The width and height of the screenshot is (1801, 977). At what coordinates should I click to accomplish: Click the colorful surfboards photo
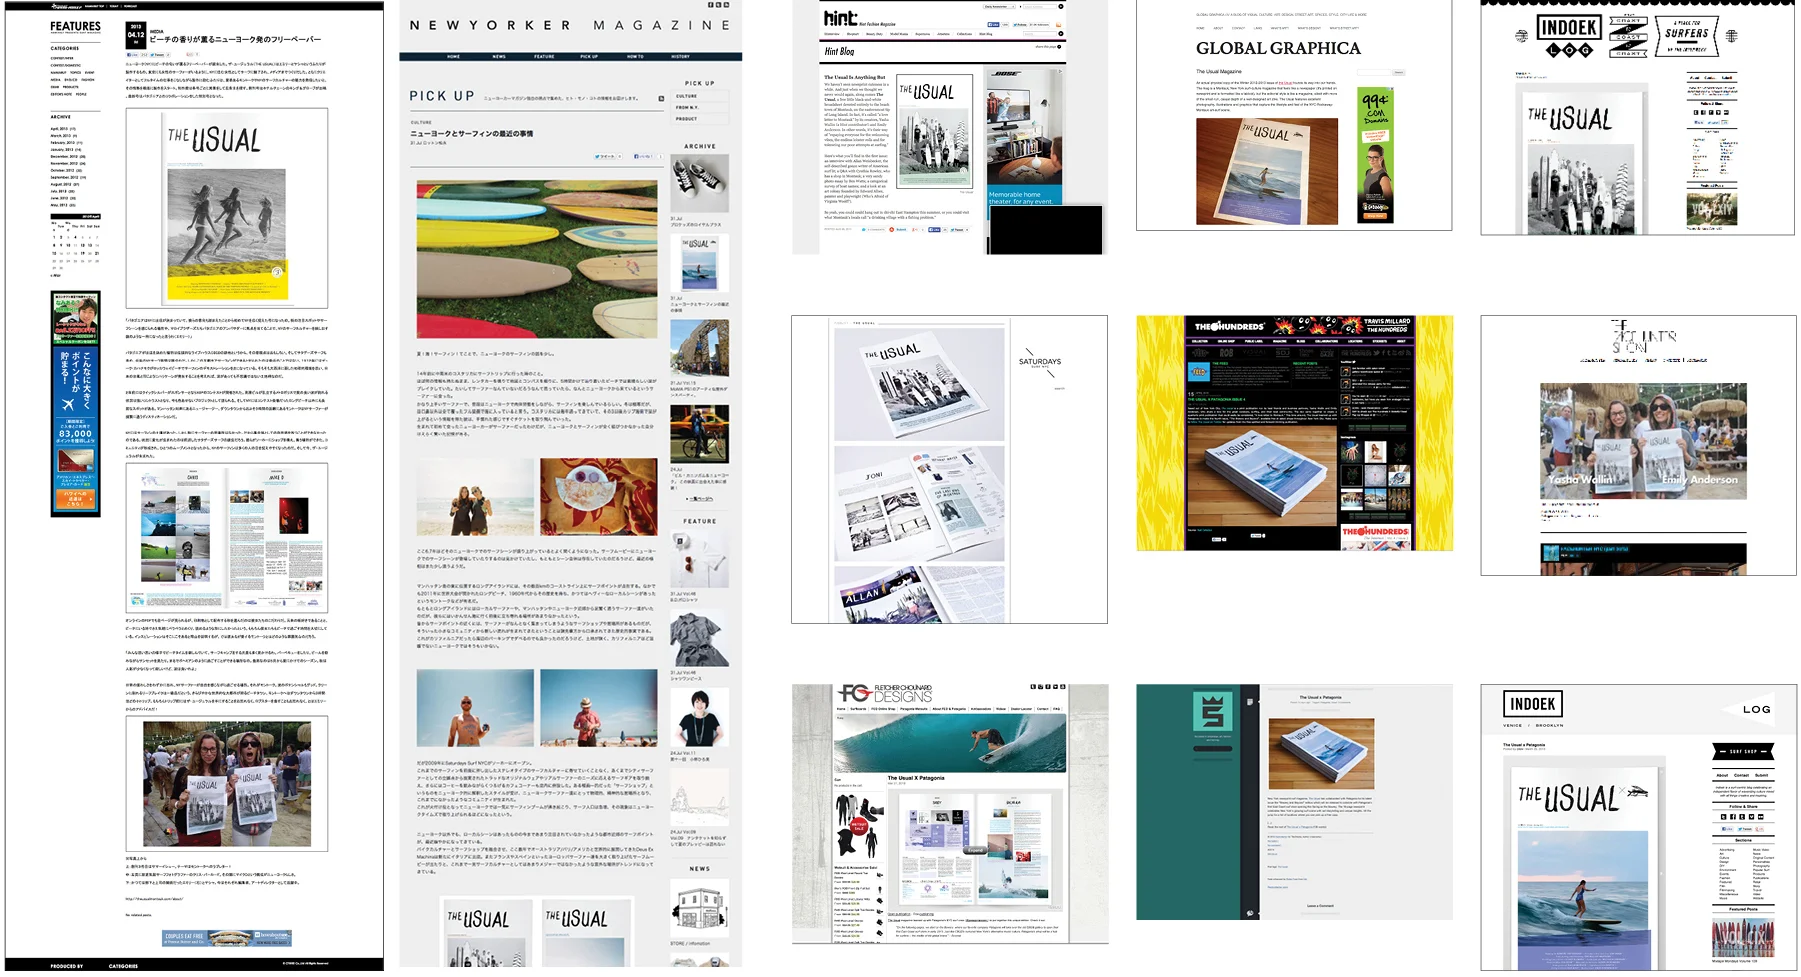point(537,259)
